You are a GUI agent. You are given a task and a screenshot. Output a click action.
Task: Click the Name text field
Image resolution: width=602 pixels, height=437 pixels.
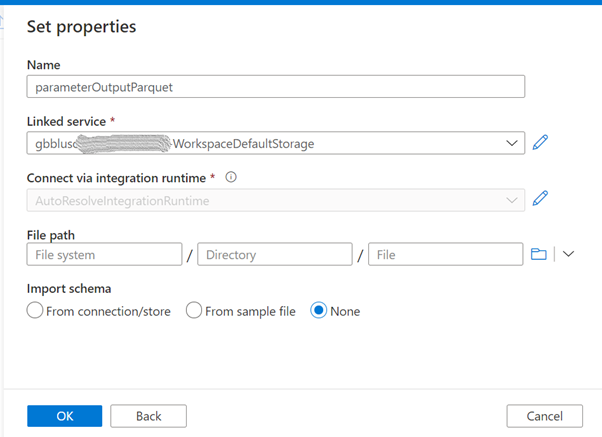(275, 87)
